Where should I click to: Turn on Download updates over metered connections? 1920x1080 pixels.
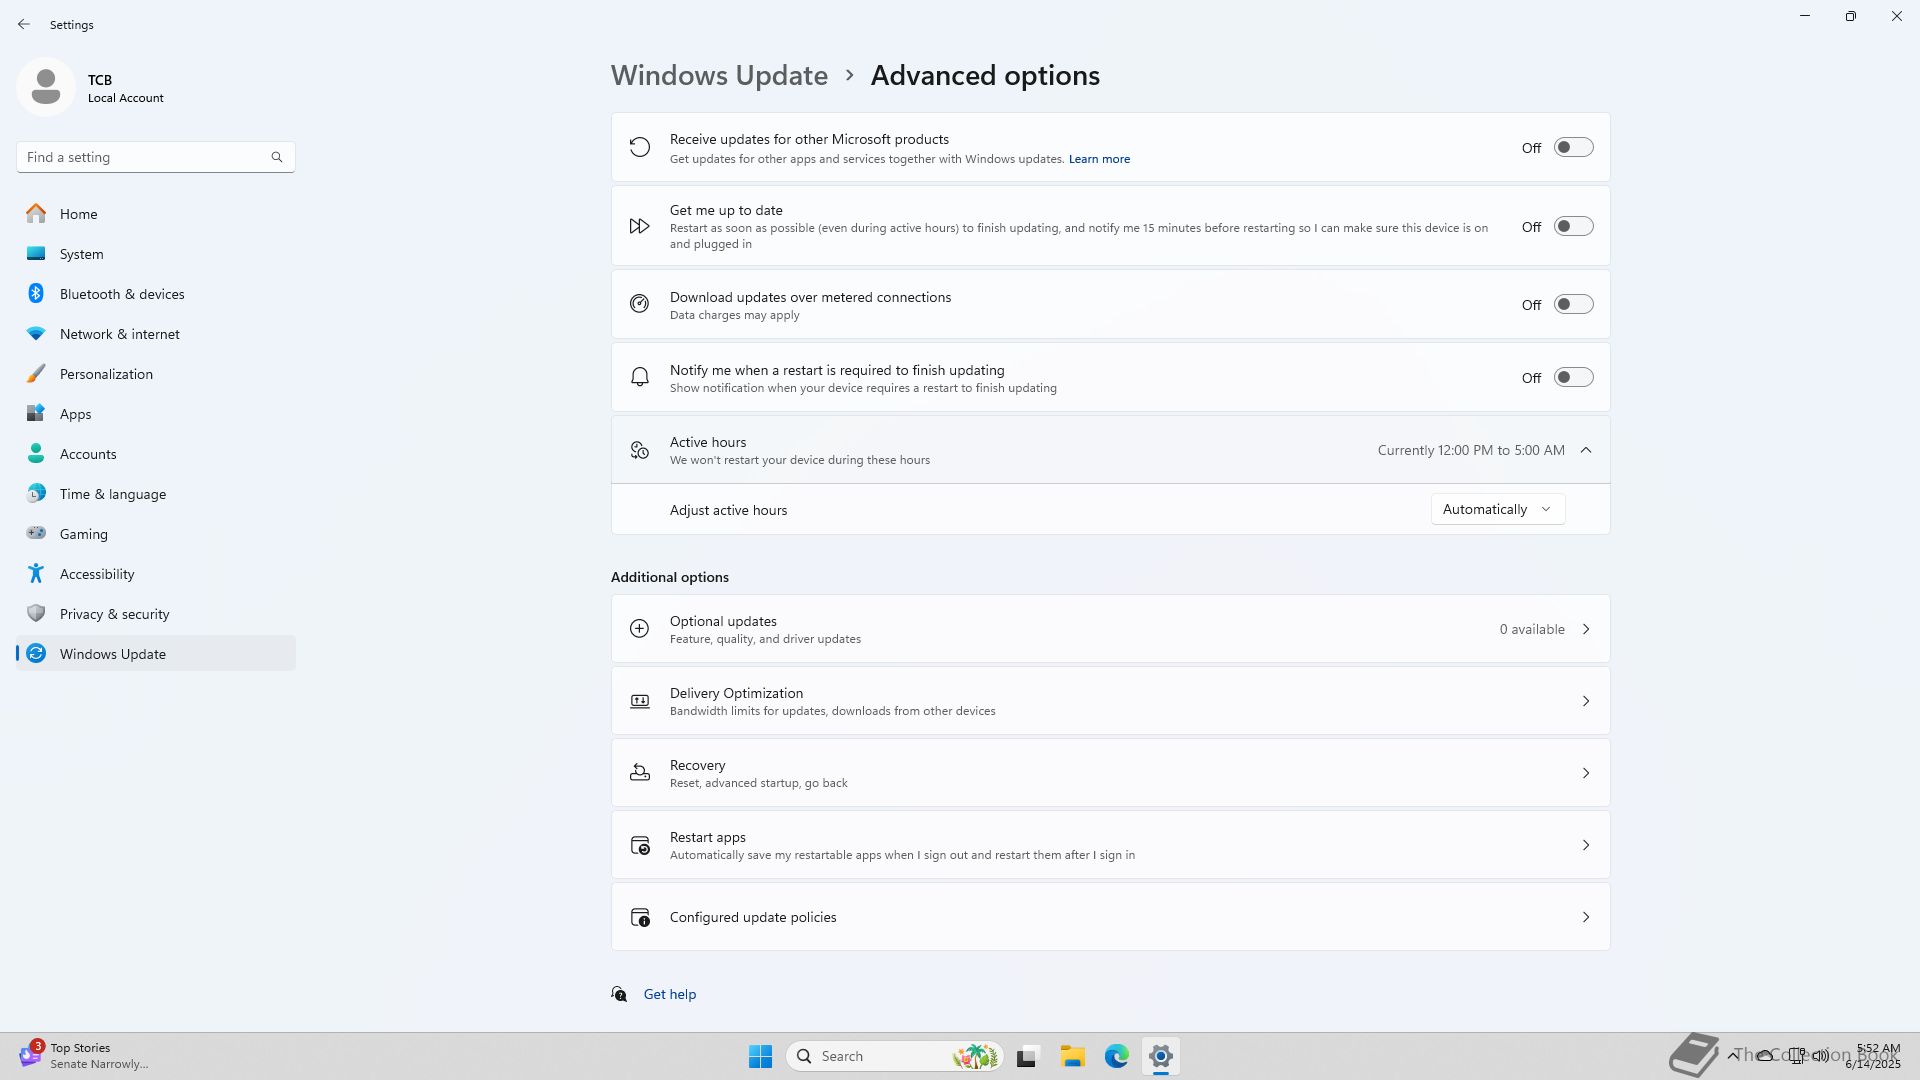(1573, 305)
